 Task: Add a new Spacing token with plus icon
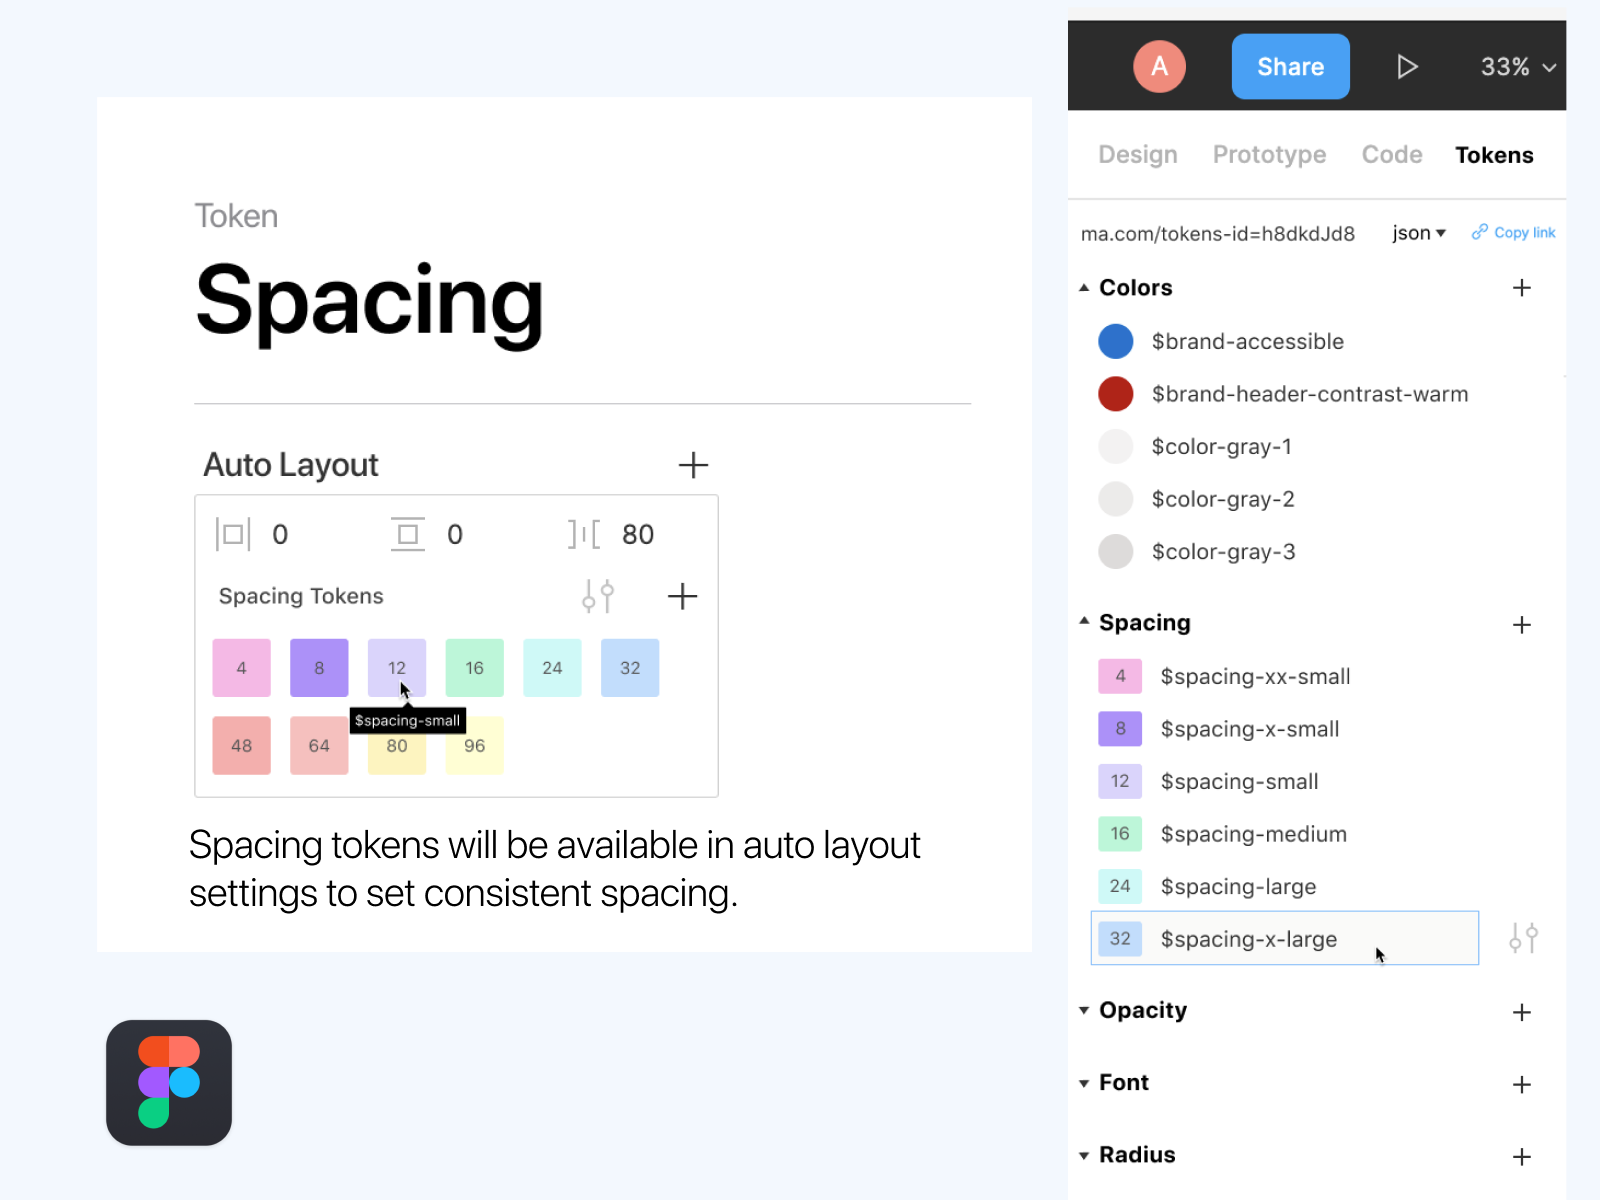tap(1522, 624)
